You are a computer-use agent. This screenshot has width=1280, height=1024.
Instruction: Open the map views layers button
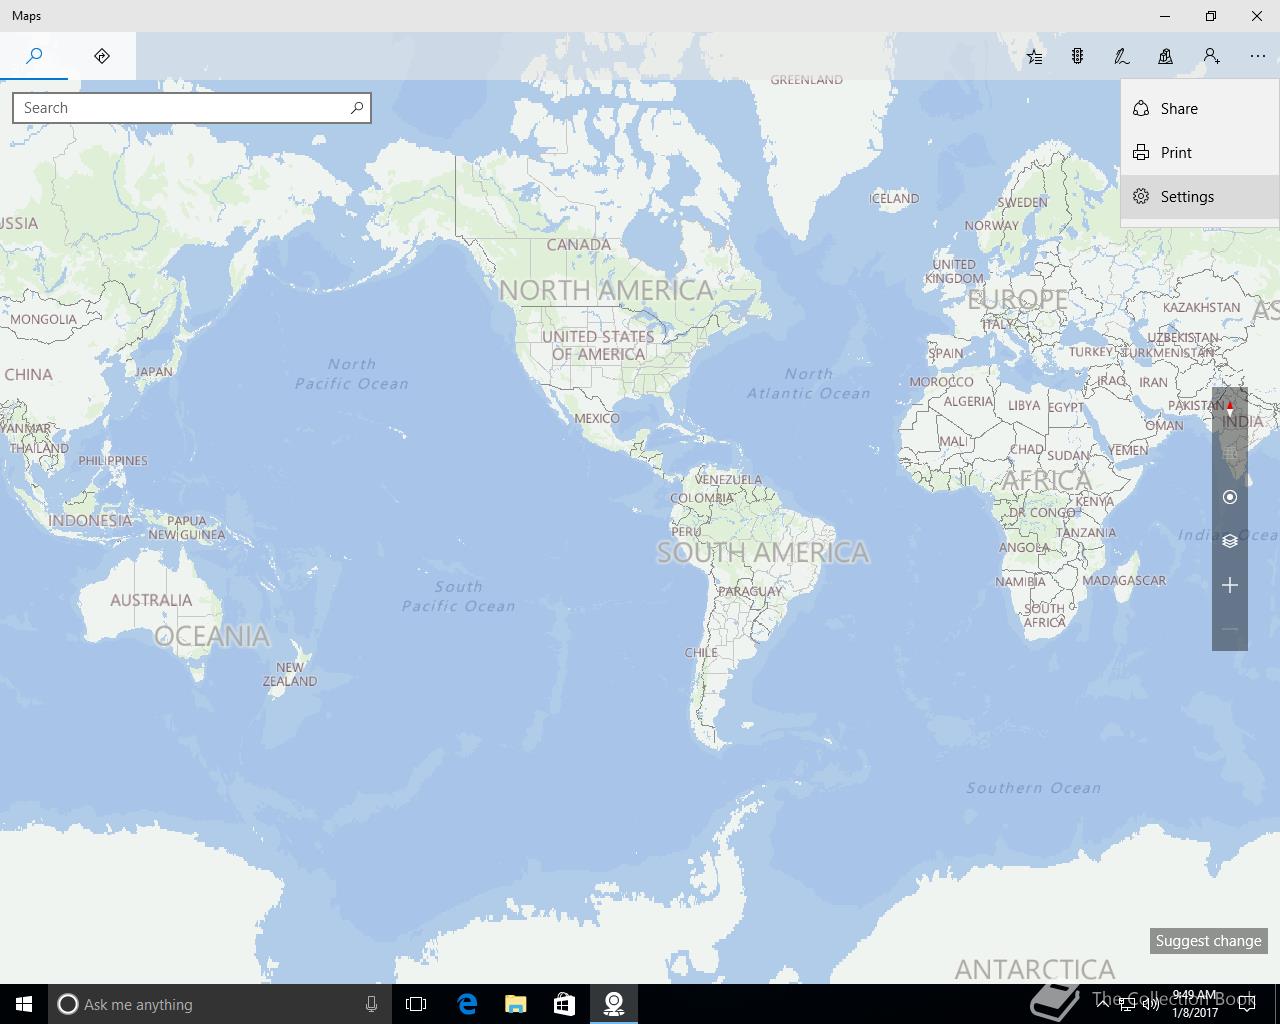1230,541
